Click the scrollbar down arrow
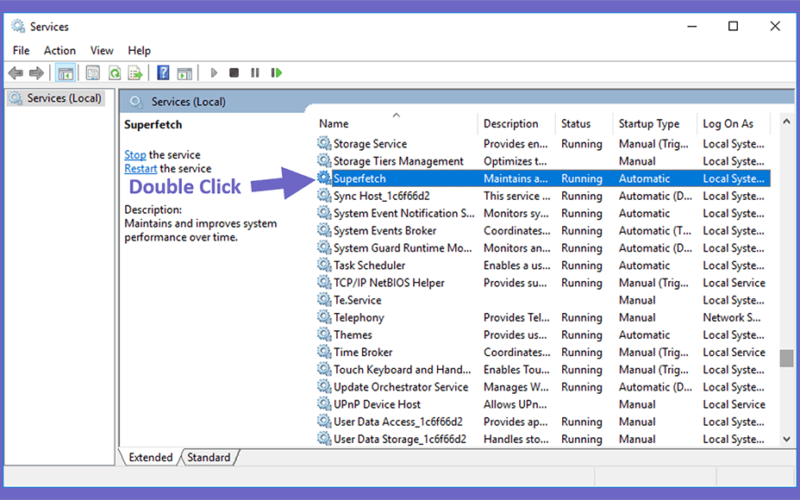 click(x=786, y=439)
